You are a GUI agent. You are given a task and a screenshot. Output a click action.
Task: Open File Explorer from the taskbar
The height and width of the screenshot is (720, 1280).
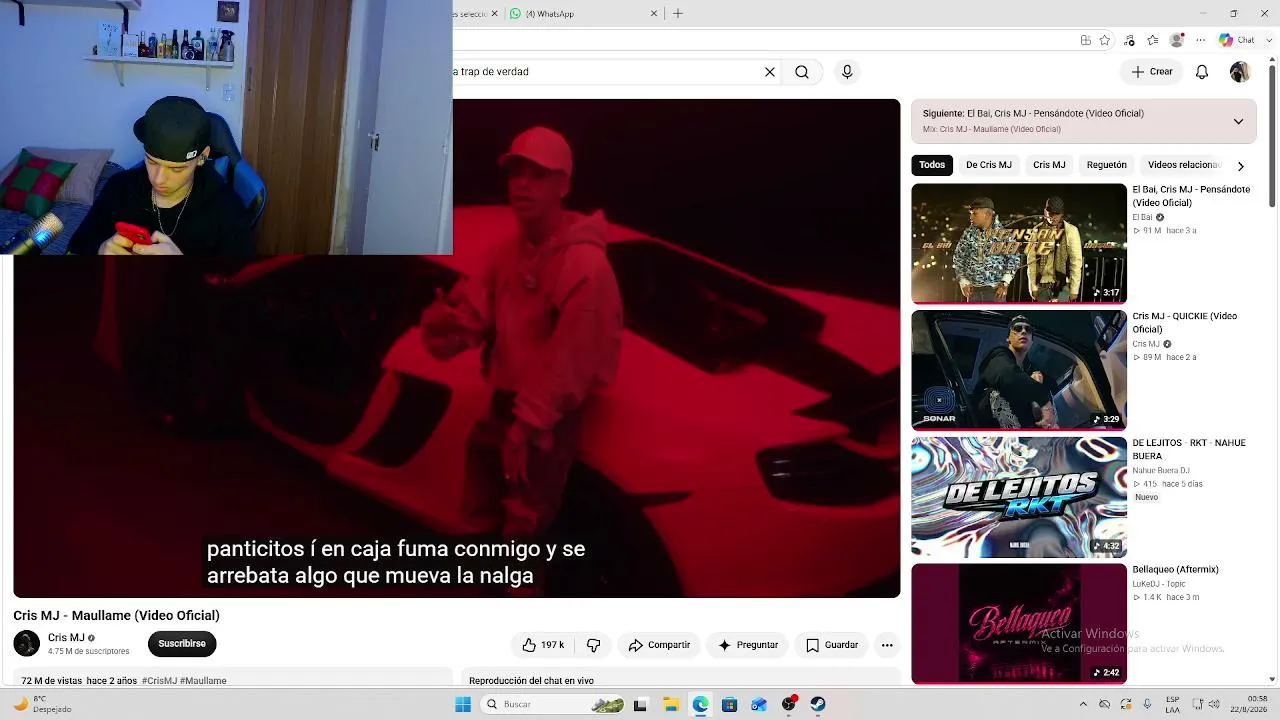point(670,704)
